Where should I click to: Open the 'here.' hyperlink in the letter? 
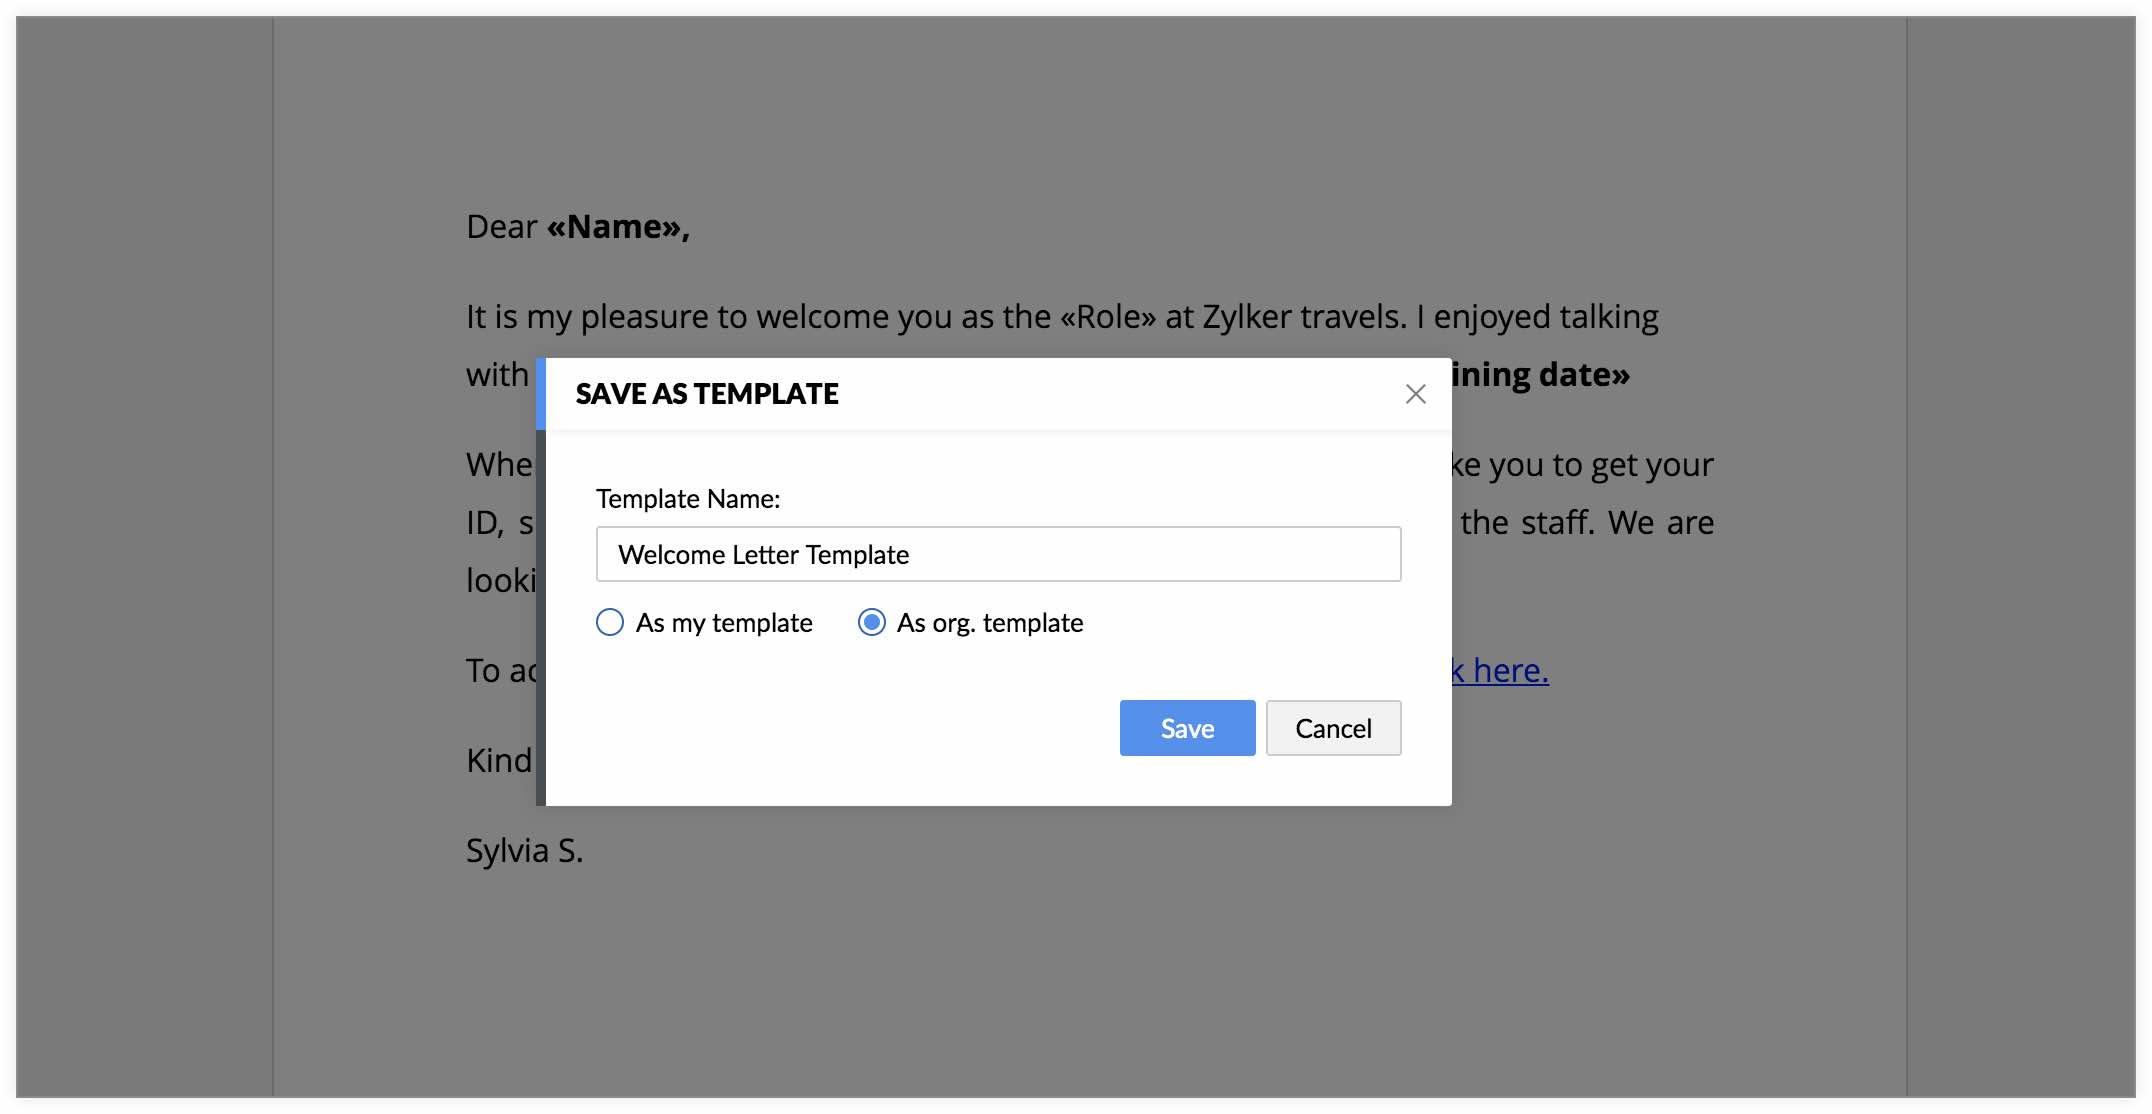coord(1510,671)
